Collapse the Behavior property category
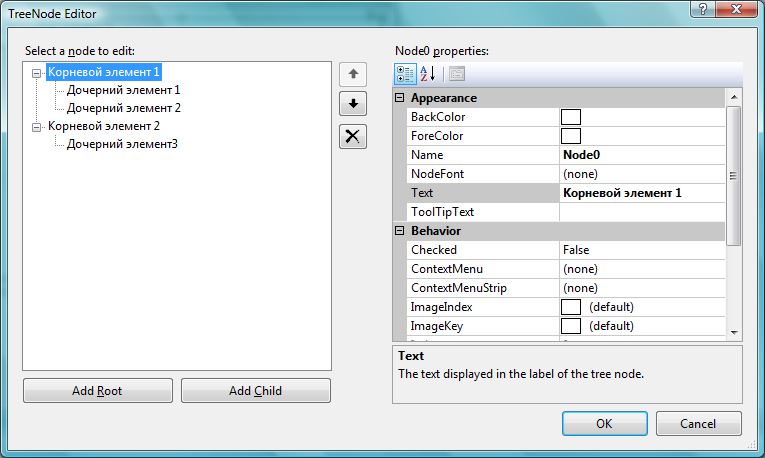765x458 pixels. pos(400,231)
